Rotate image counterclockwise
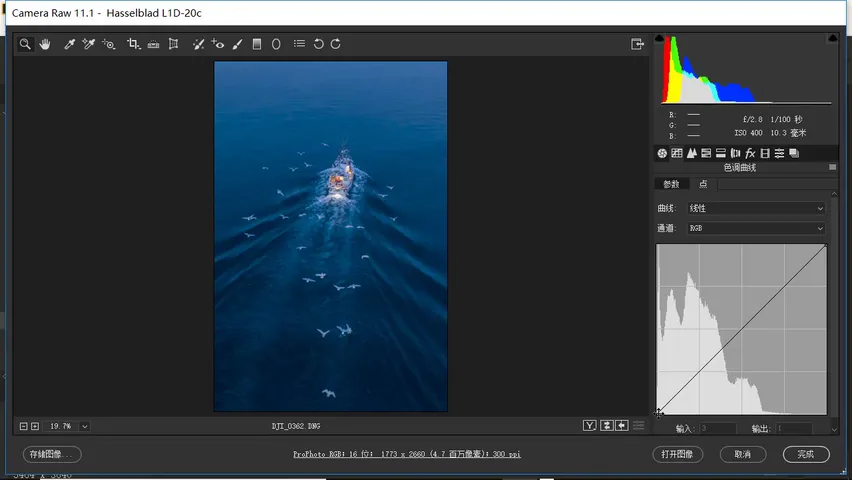Screen dimensions: 852x480 click(318, 44)
